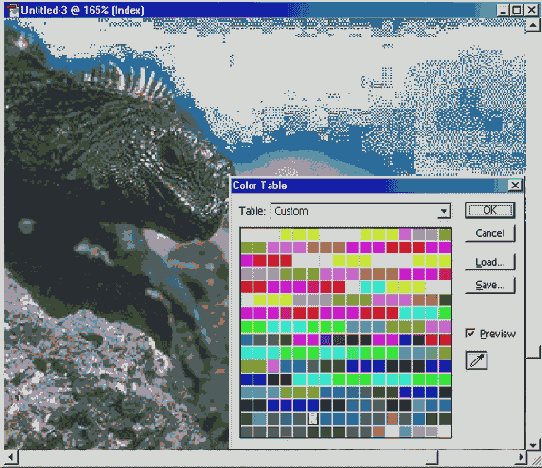Click the scroll left arrow of the document
Screen dimensions: 542x468
click(x=11, y=457)
